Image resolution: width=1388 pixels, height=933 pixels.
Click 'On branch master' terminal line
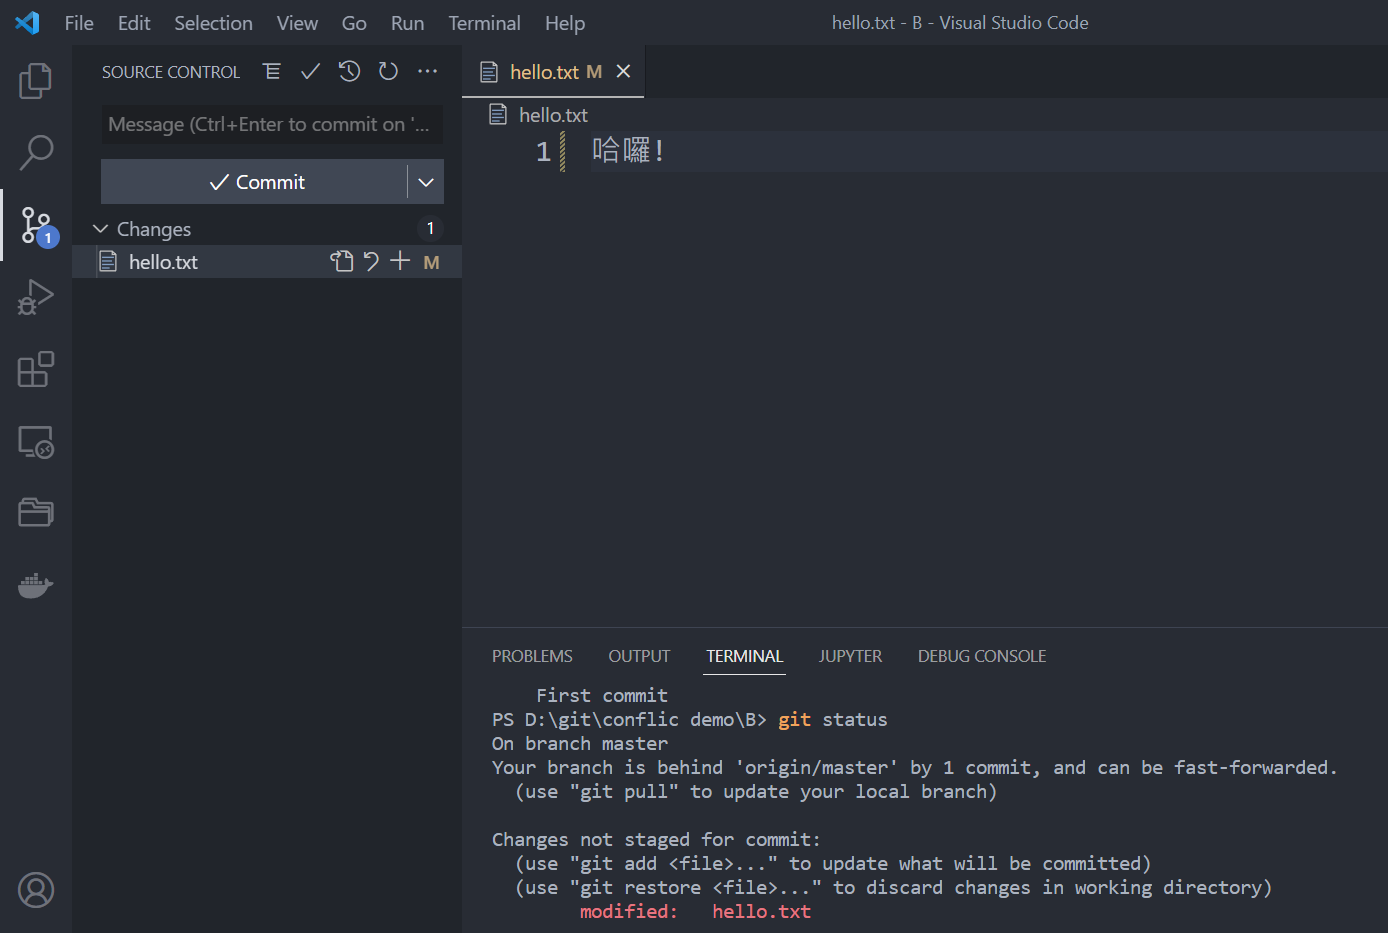(580, 743)
